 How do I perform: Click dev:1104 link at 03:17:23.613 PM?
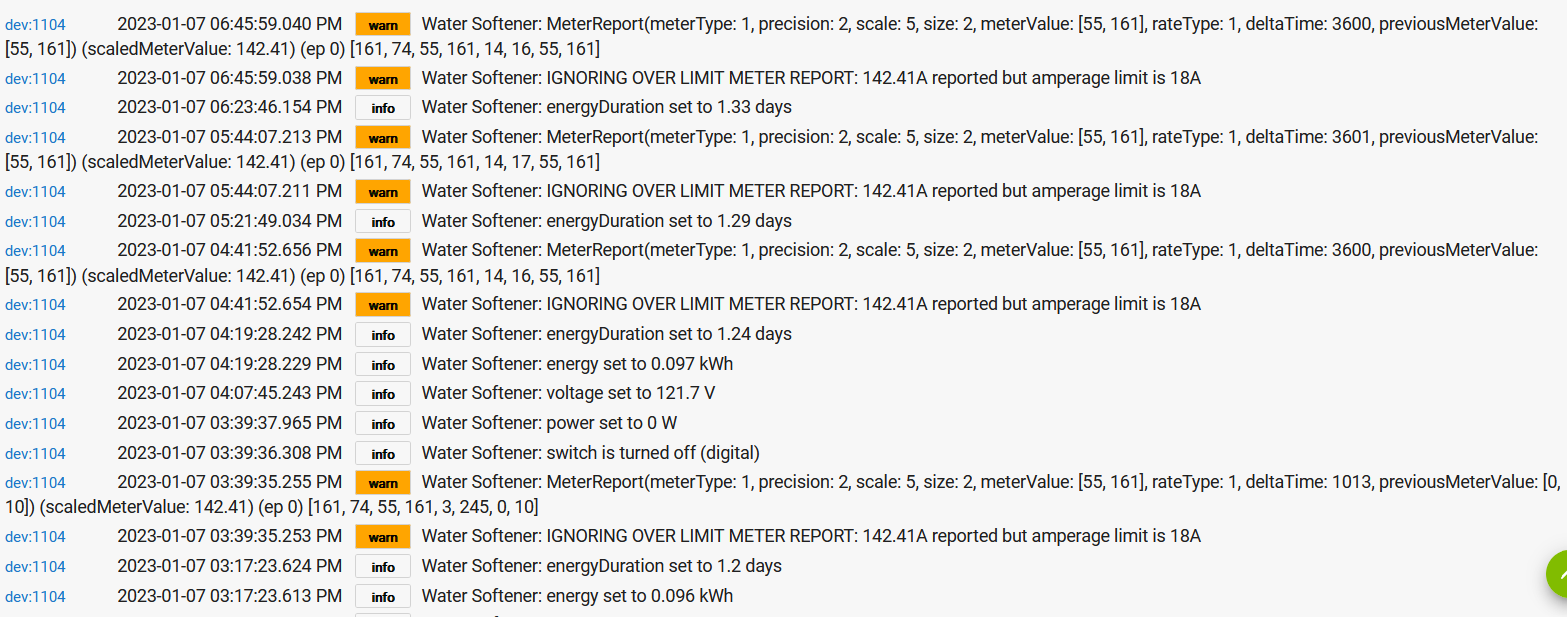click(x=35, y=597)
